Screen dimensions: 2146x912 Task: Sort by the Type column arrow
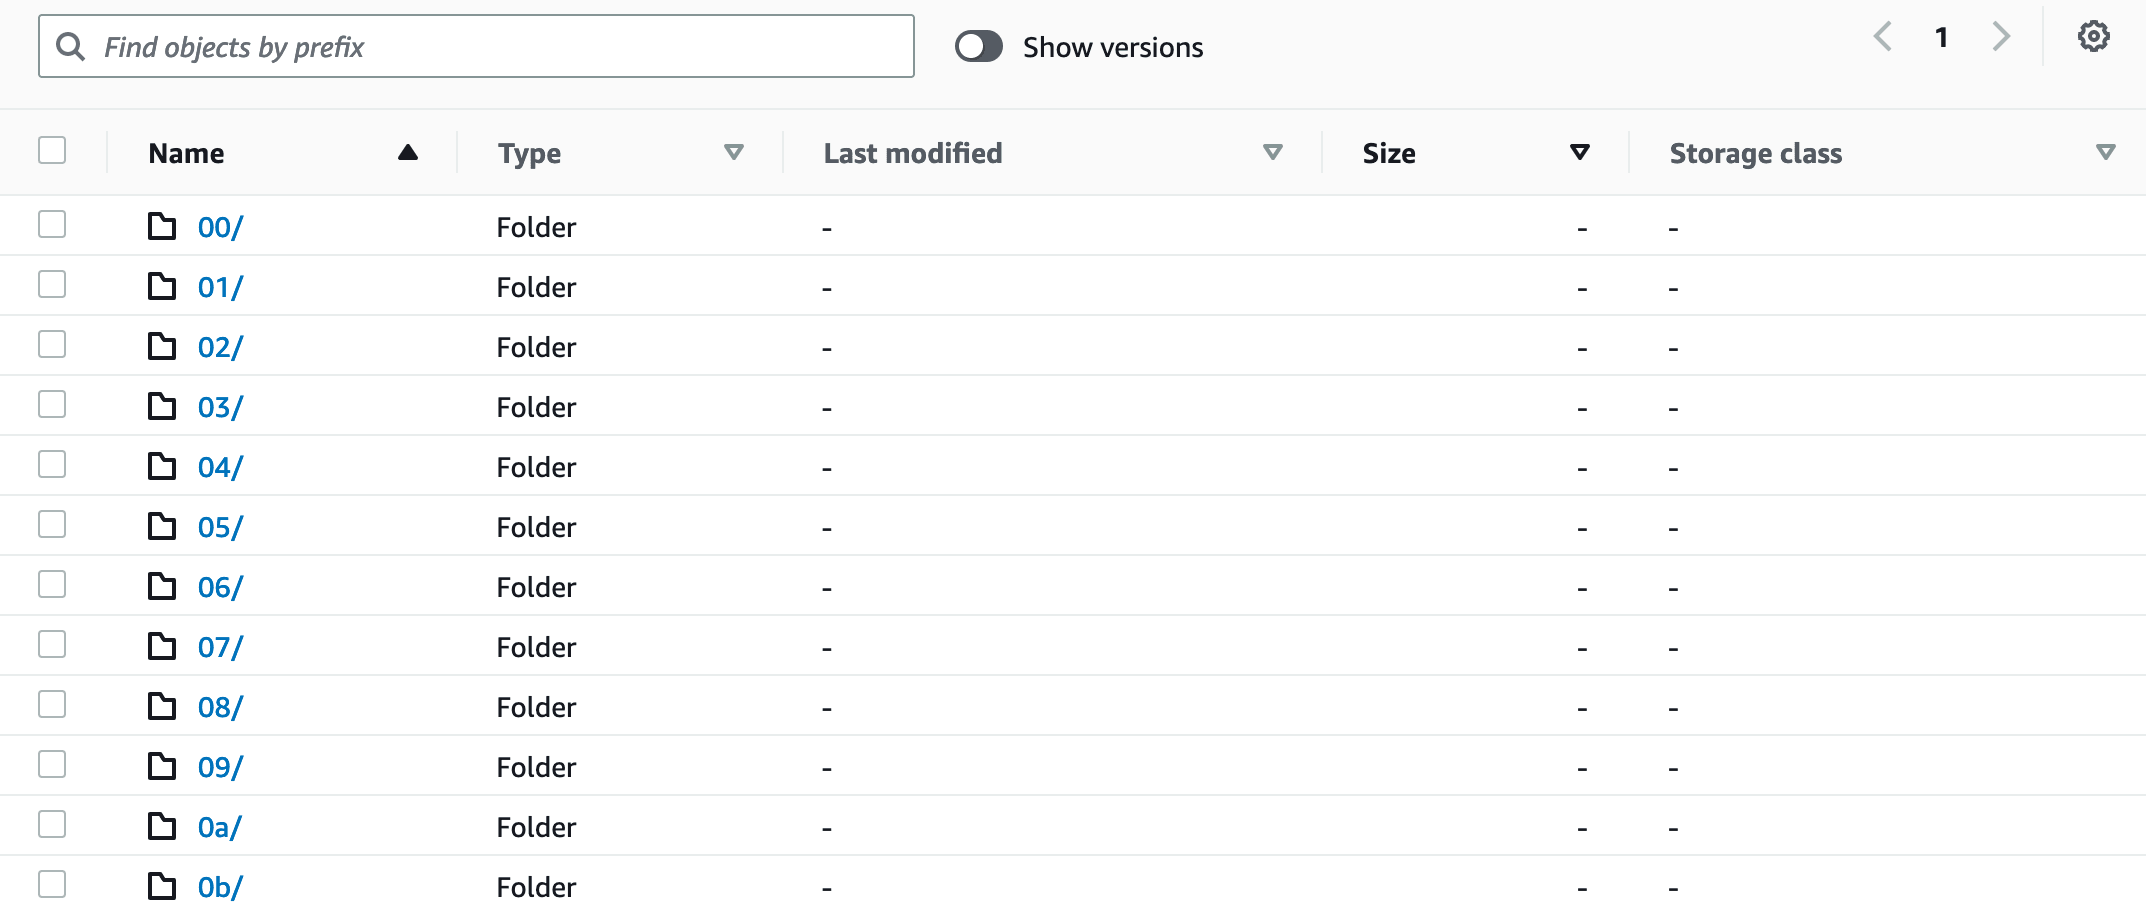click(733, 153)
